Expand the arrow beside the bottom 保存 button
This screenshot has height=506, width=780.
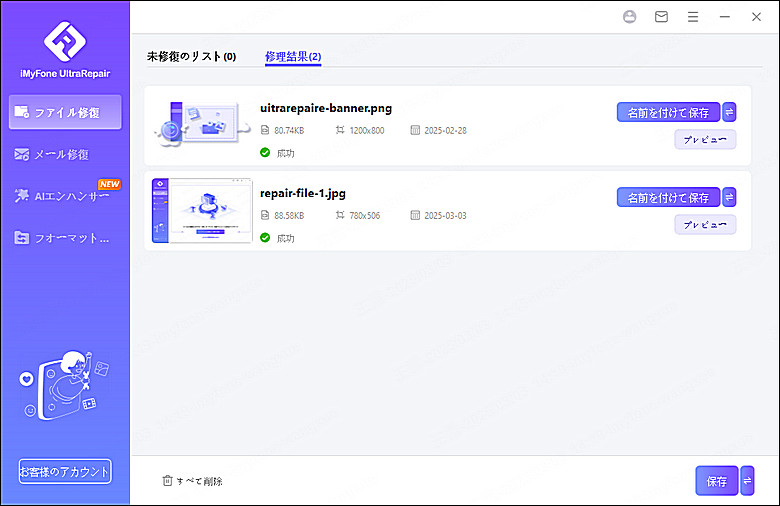pos(747,481)
